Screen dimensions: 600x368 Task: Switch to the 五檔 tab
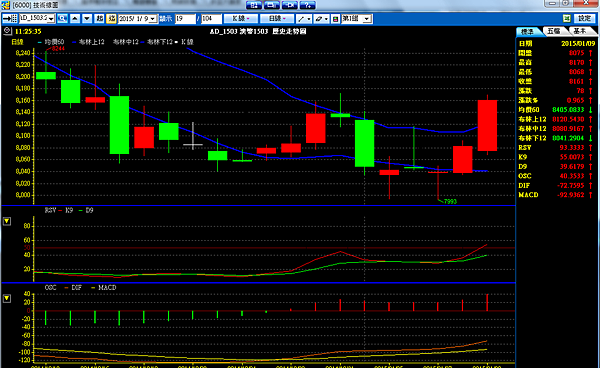pyautogui.click(x=554, y=31)
